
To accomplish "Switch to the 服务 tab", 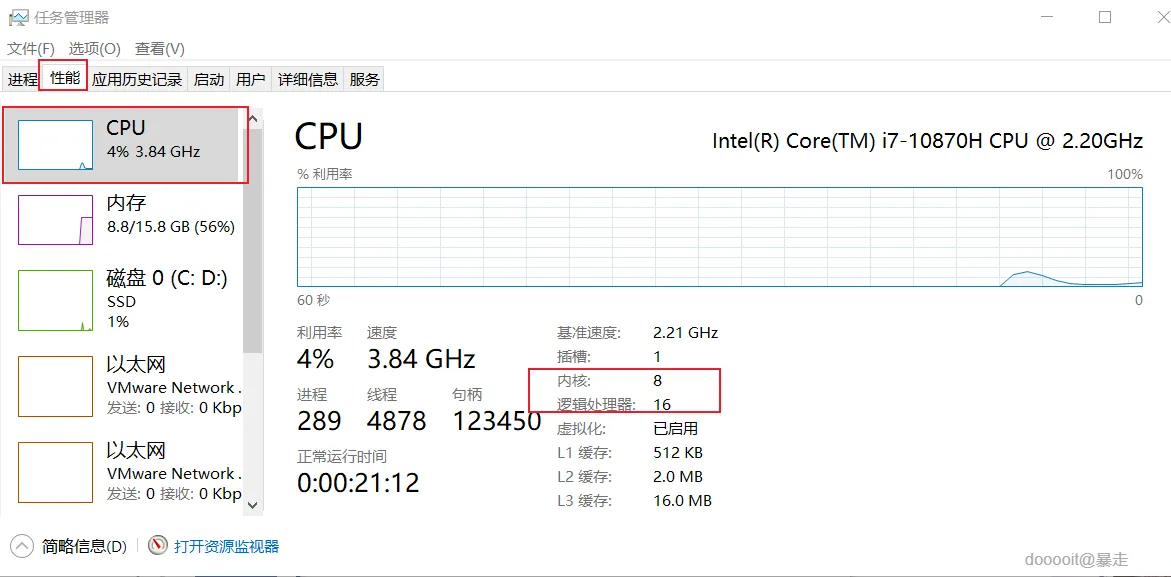I will tap(365, 79).
